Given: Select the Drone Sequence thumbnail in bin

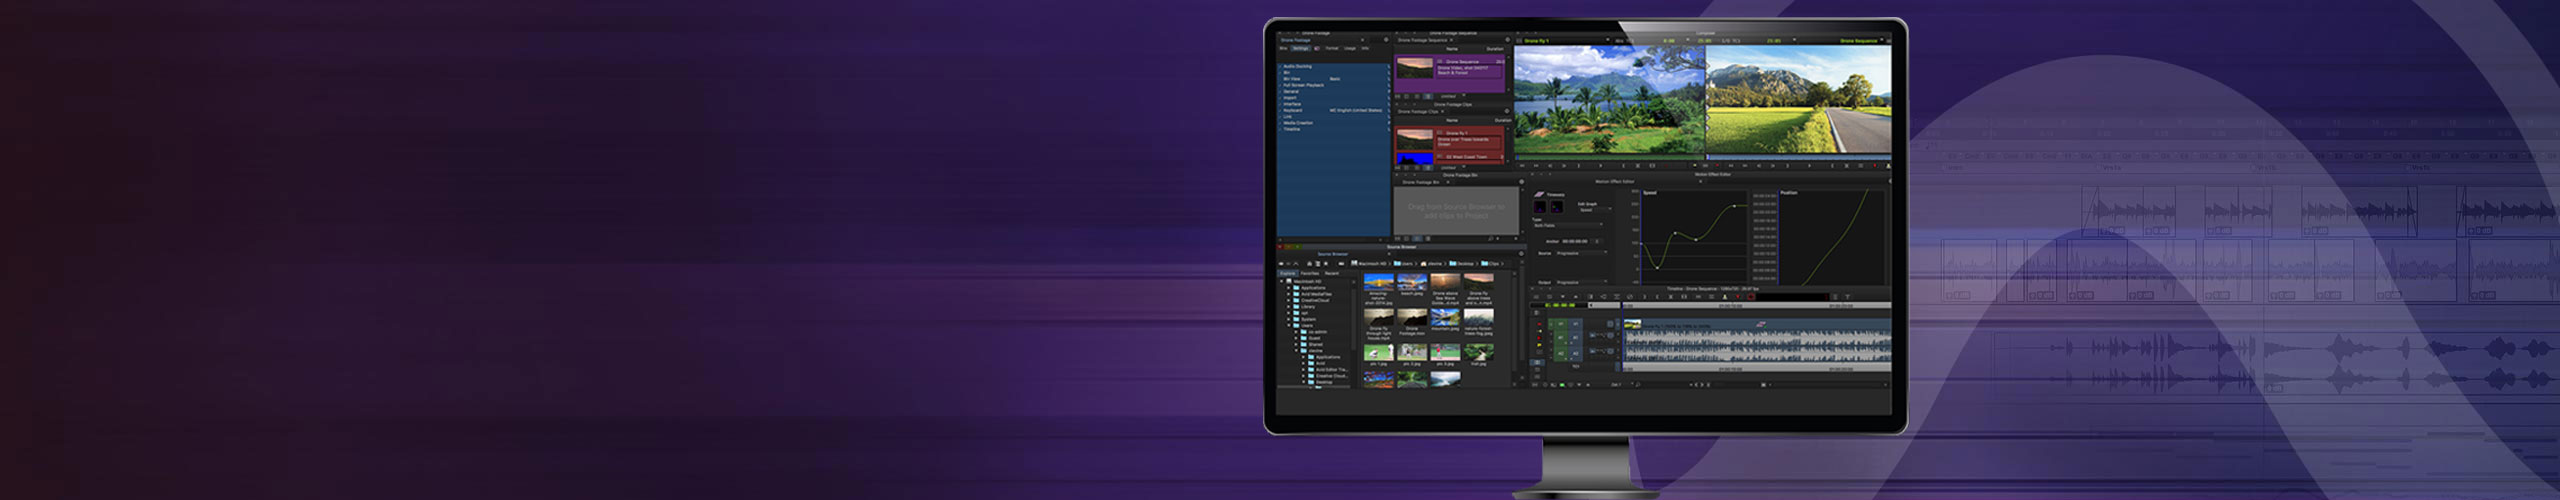Looking at the screenshot, I should (1414, 68).
